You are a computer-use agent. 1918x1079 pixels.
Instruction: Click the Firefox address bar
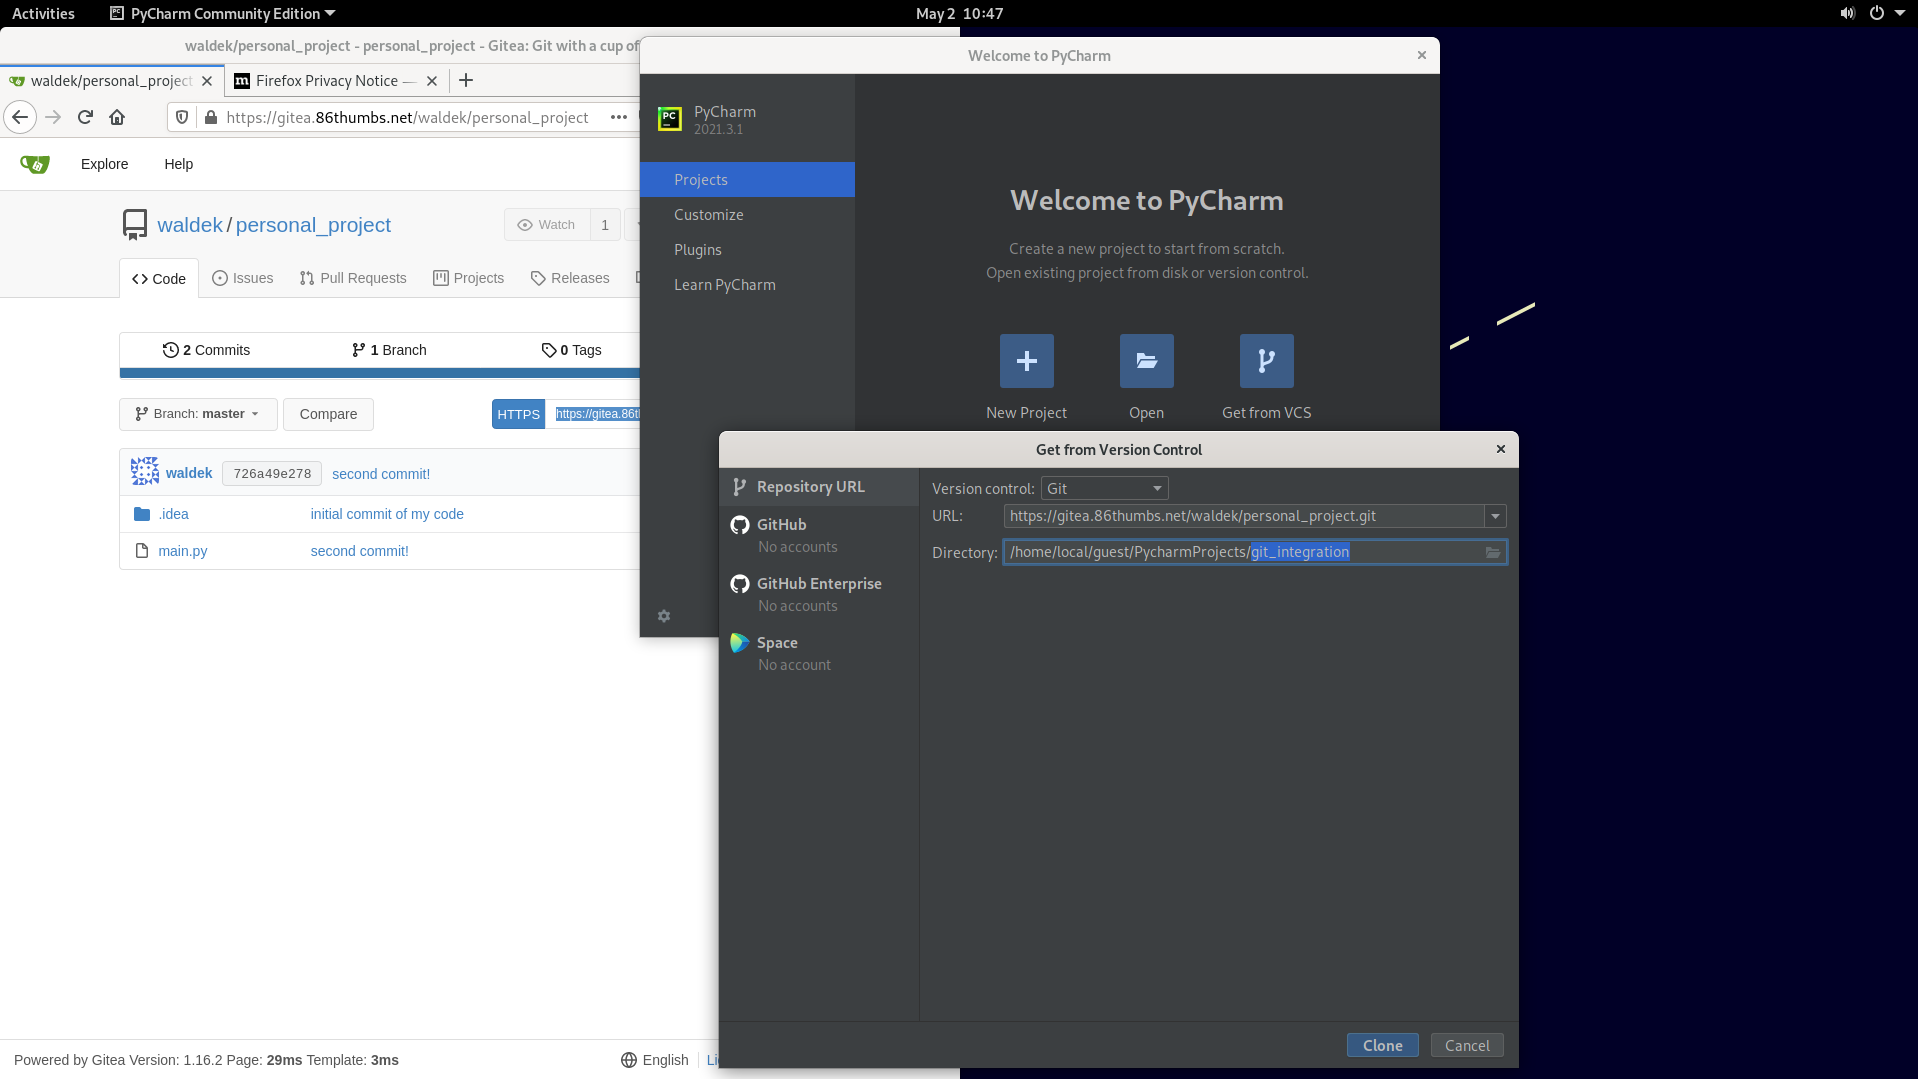[407, 117]
